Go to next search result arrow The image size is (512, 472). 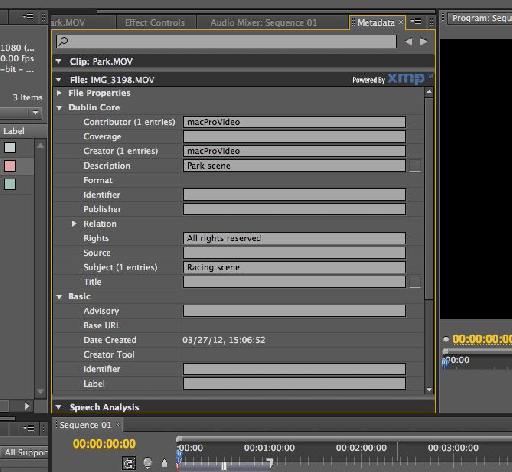424,42
